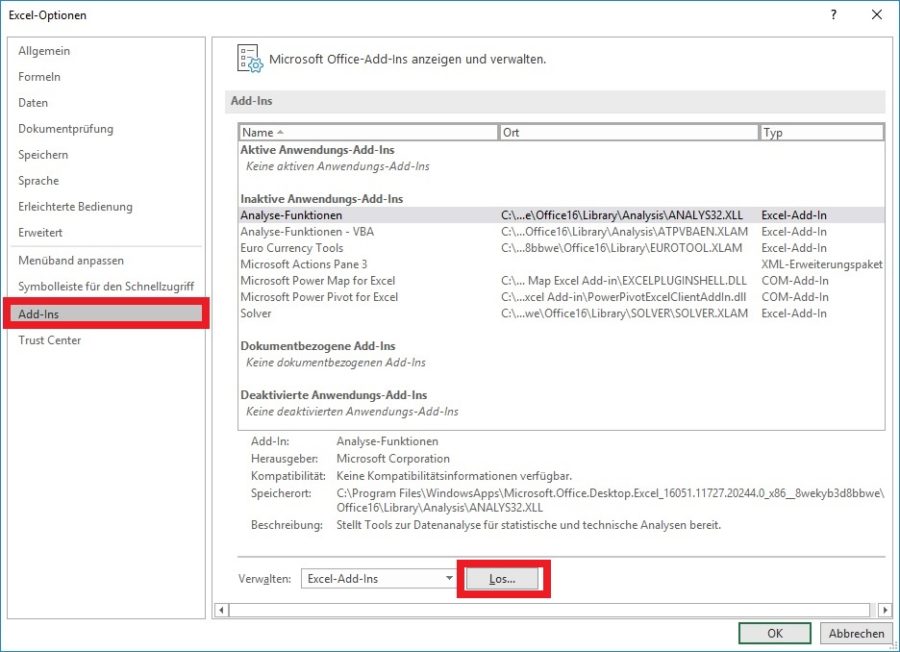Select the Euro Currency Tools add-in
The image size is (900, 652).
click(291, 247)
